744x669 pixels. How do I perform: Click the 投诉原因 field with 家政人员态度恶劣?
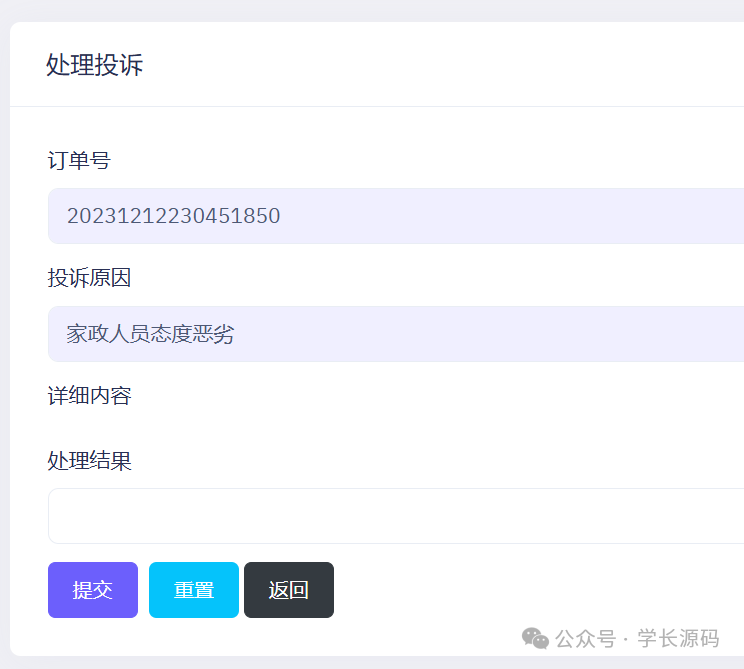click(x=396, y=334)
